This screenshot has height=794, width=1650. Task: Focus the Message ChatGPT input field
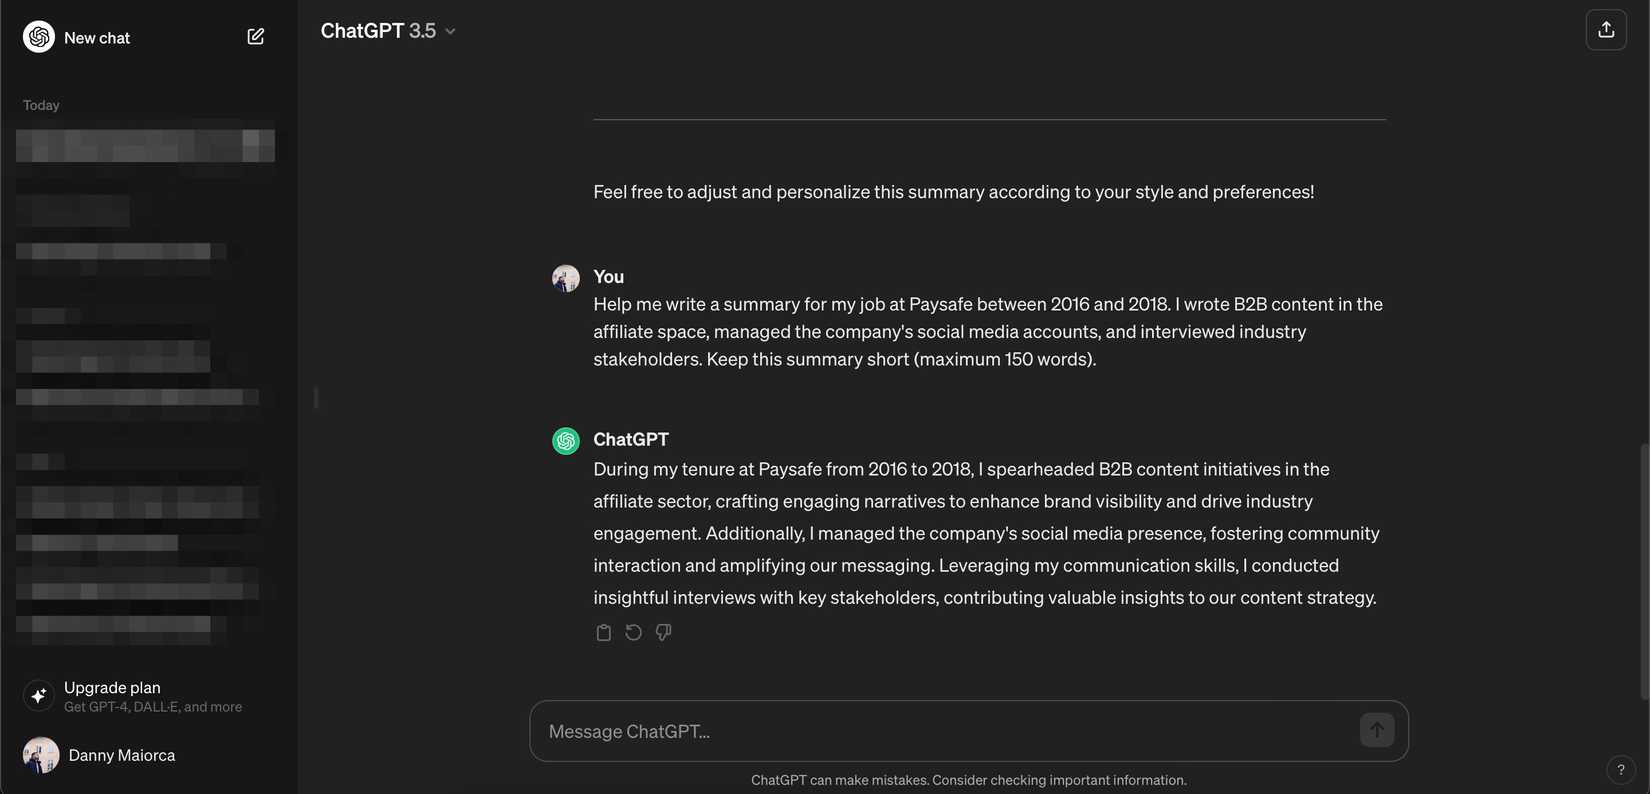pyautogui.click(x=900, y=730)
